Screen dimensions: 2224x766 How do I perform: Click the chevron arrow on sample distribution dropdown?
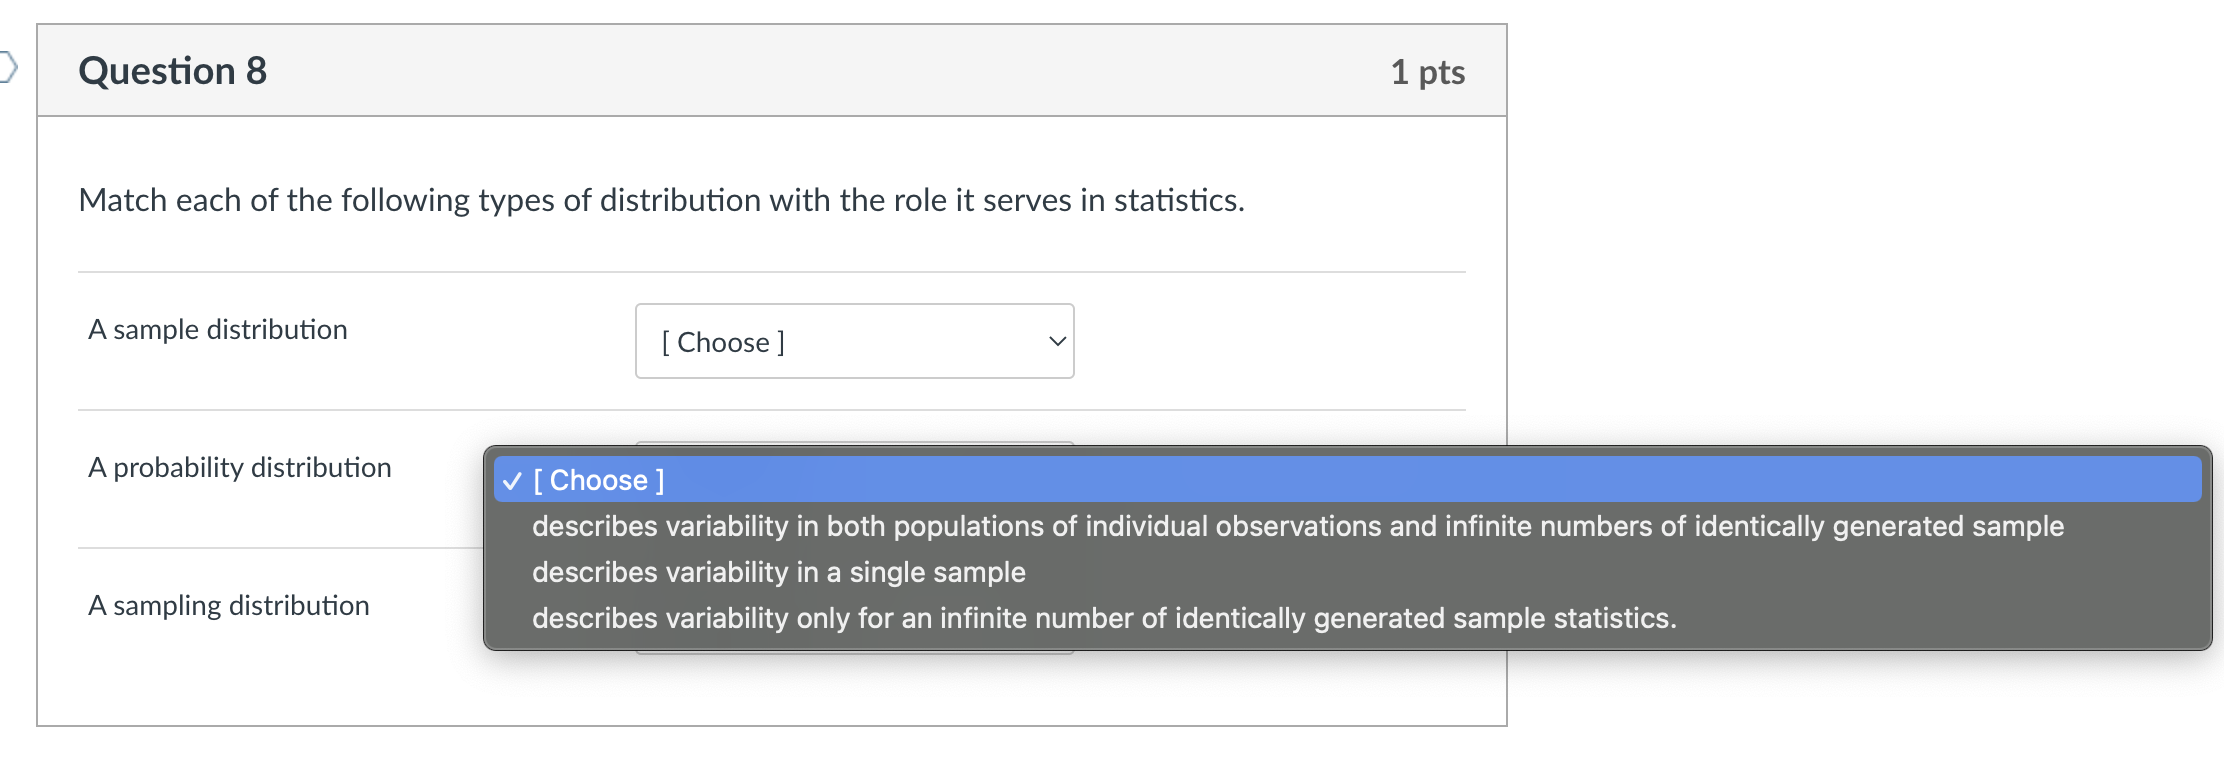tap(1056, 342)
